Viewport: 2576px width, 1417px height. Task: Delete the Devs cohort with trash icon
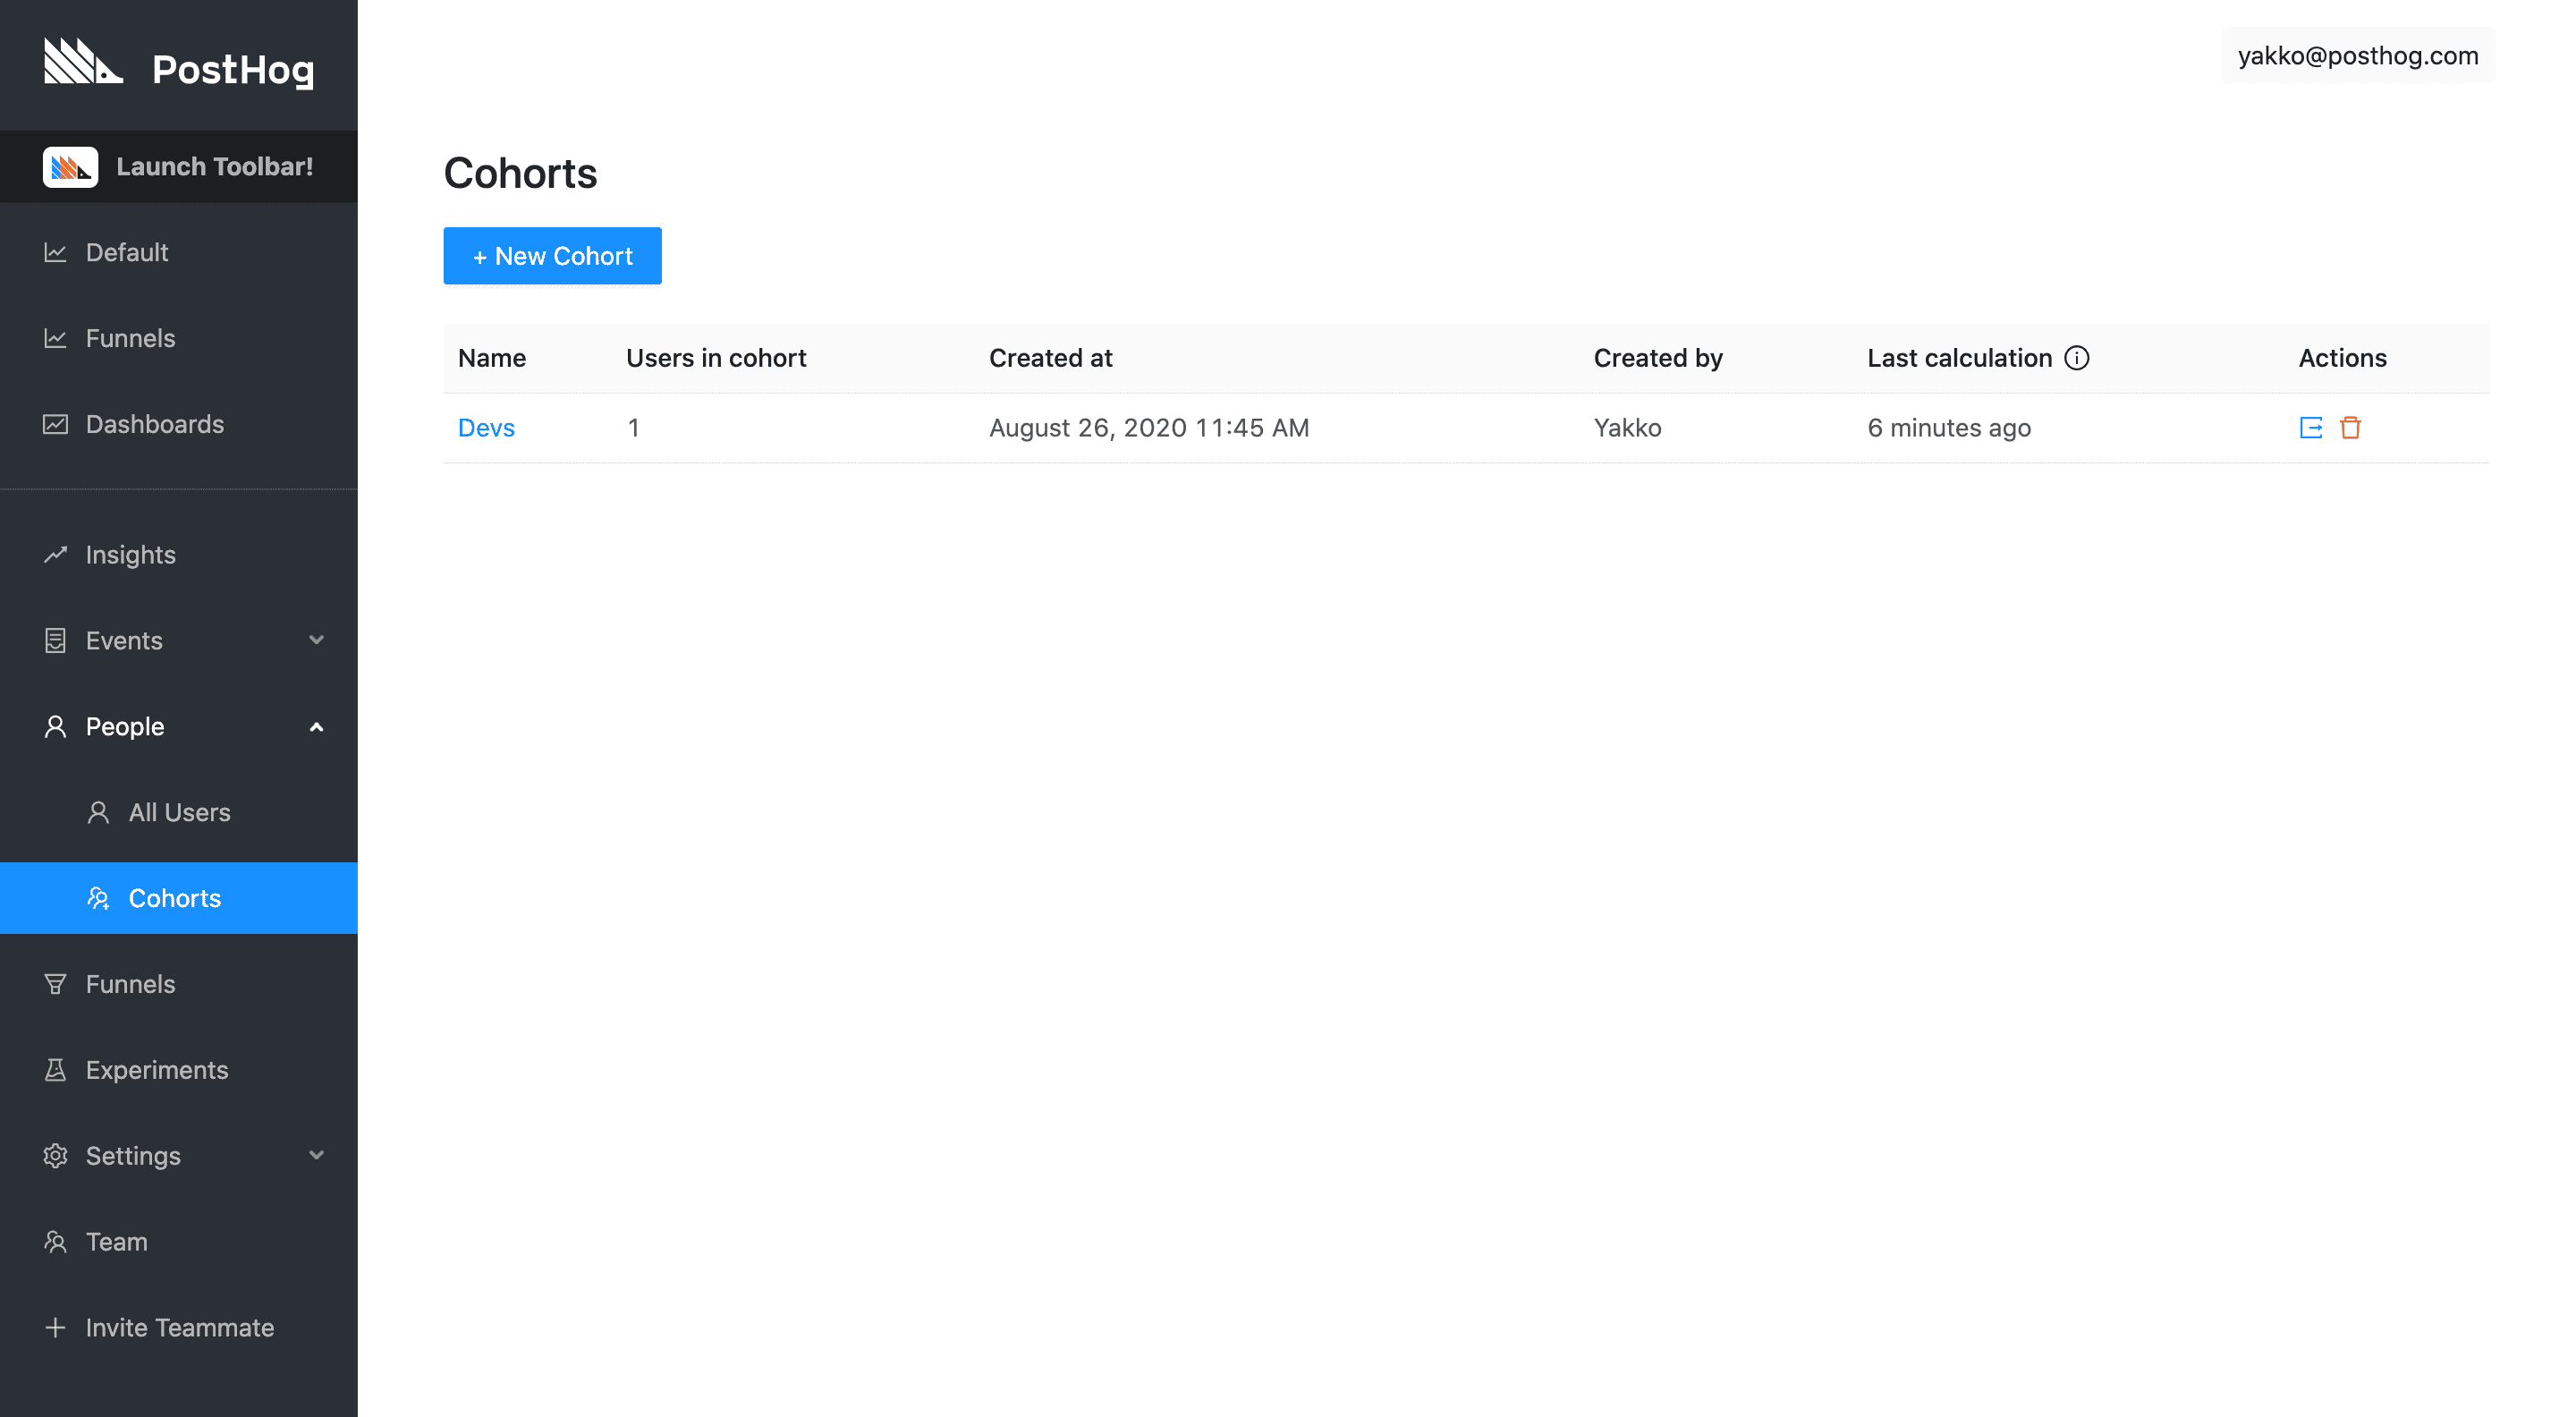2351,428
